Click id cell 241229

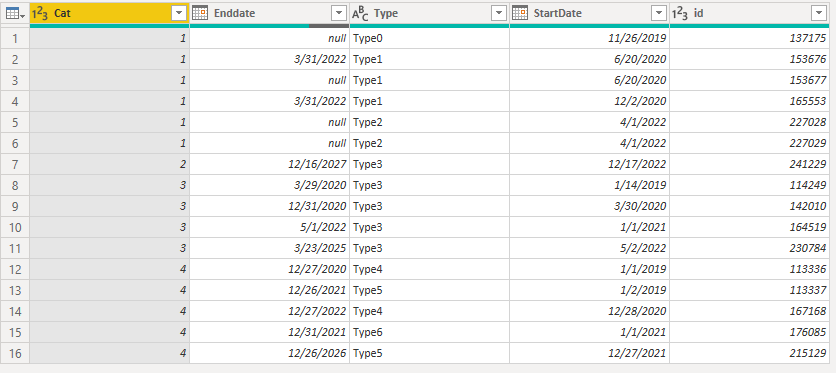[749, 164]
